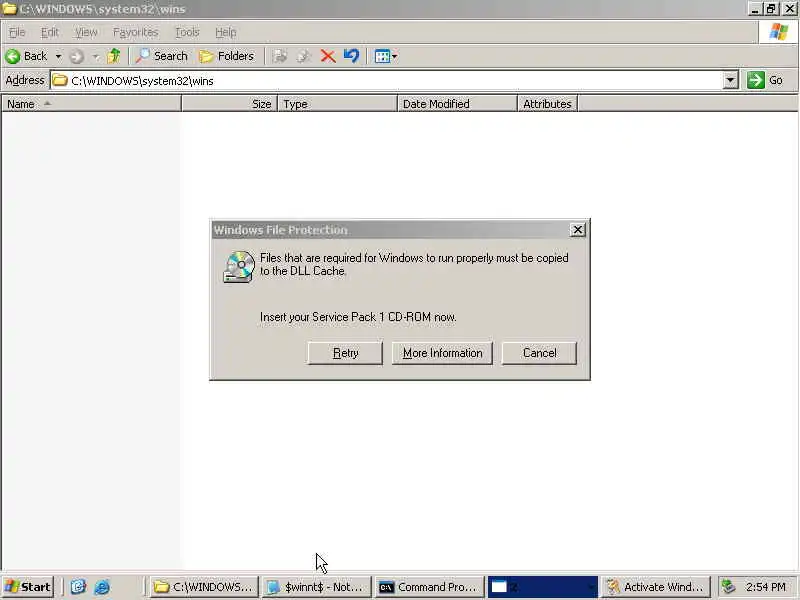Click folder icon in the title bar
800x600 pixels.
point(9,9)
